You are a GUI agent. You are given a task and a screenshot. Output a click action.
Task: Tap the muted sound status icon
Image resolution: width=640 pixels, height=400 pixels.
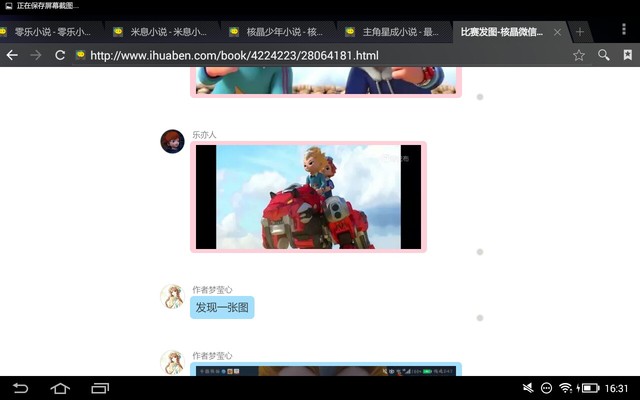(528, 388)
